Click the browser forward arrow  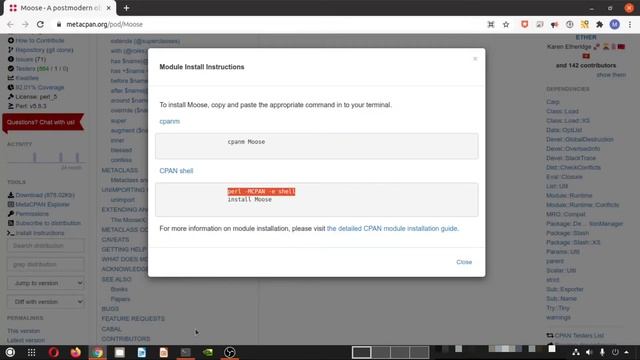pos(25,24)
